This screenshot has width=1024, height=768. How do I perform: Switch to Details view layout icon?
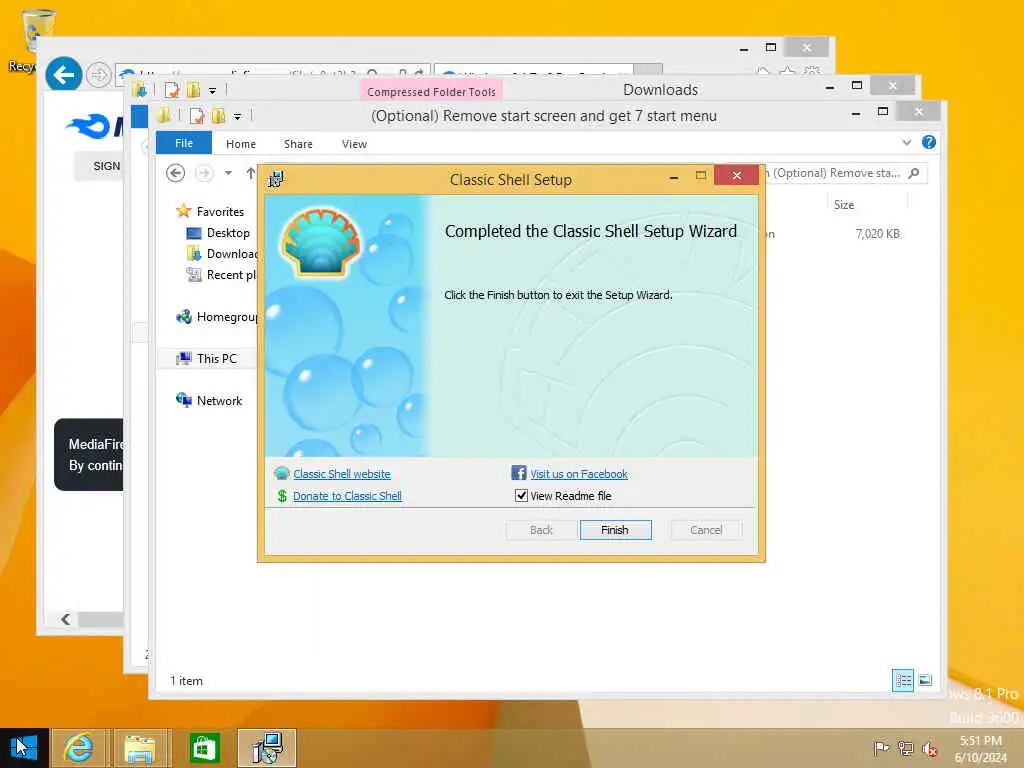[903, 680]
